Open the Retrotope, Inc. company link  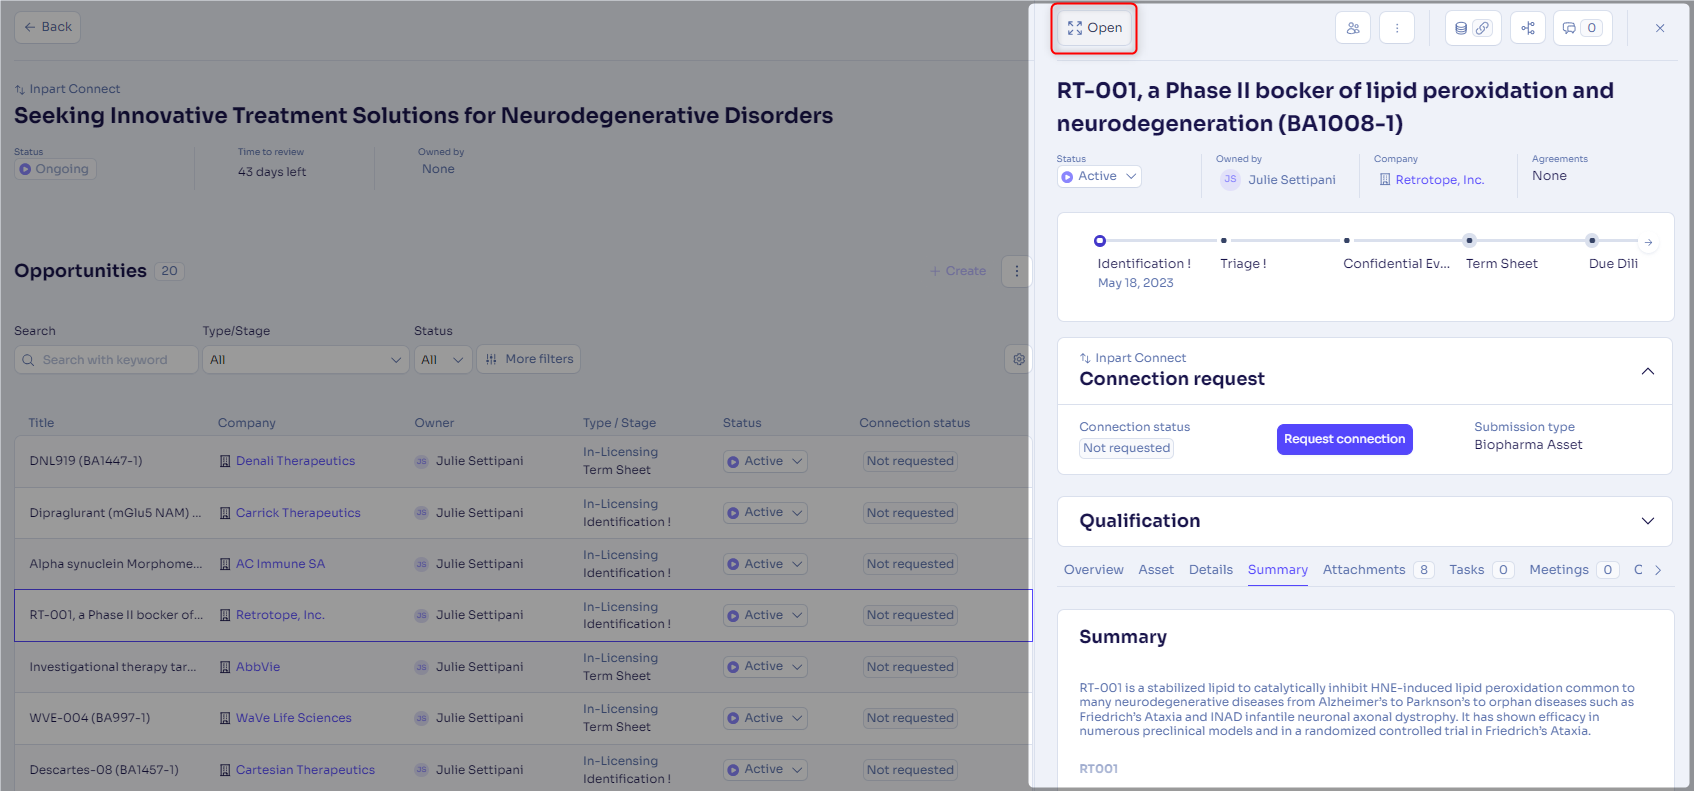(1439, 180)
